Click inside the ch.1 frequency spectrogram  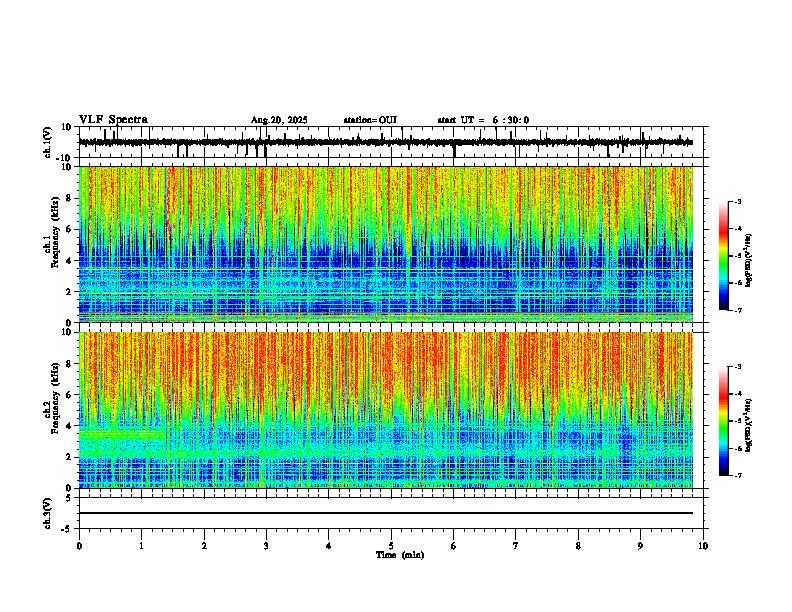coord(386,244)
